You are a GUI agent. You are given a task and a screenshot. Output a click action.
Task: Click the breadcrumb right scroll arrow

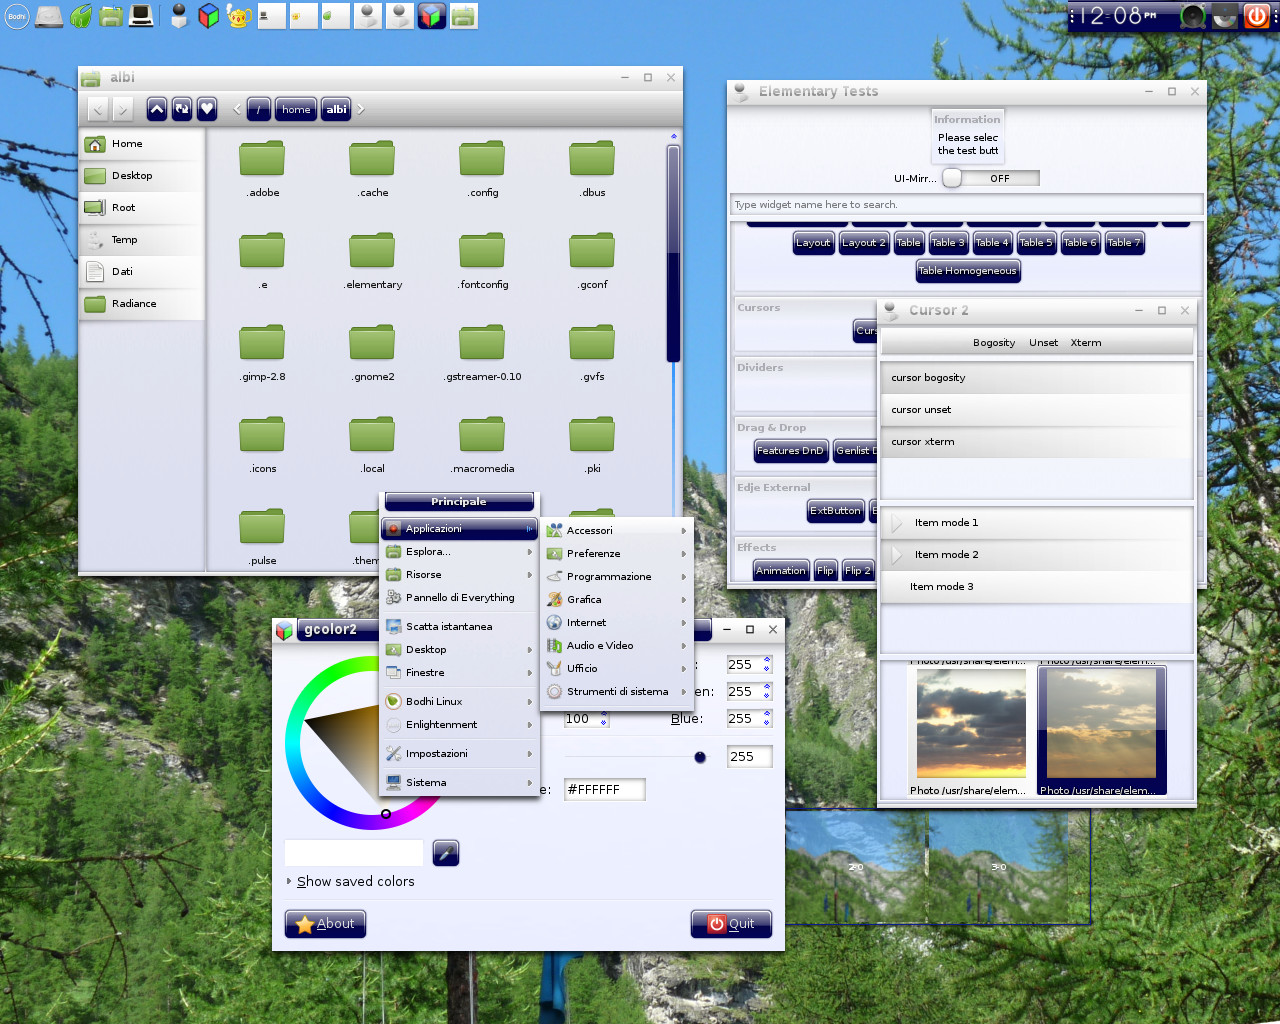[361, 109]
